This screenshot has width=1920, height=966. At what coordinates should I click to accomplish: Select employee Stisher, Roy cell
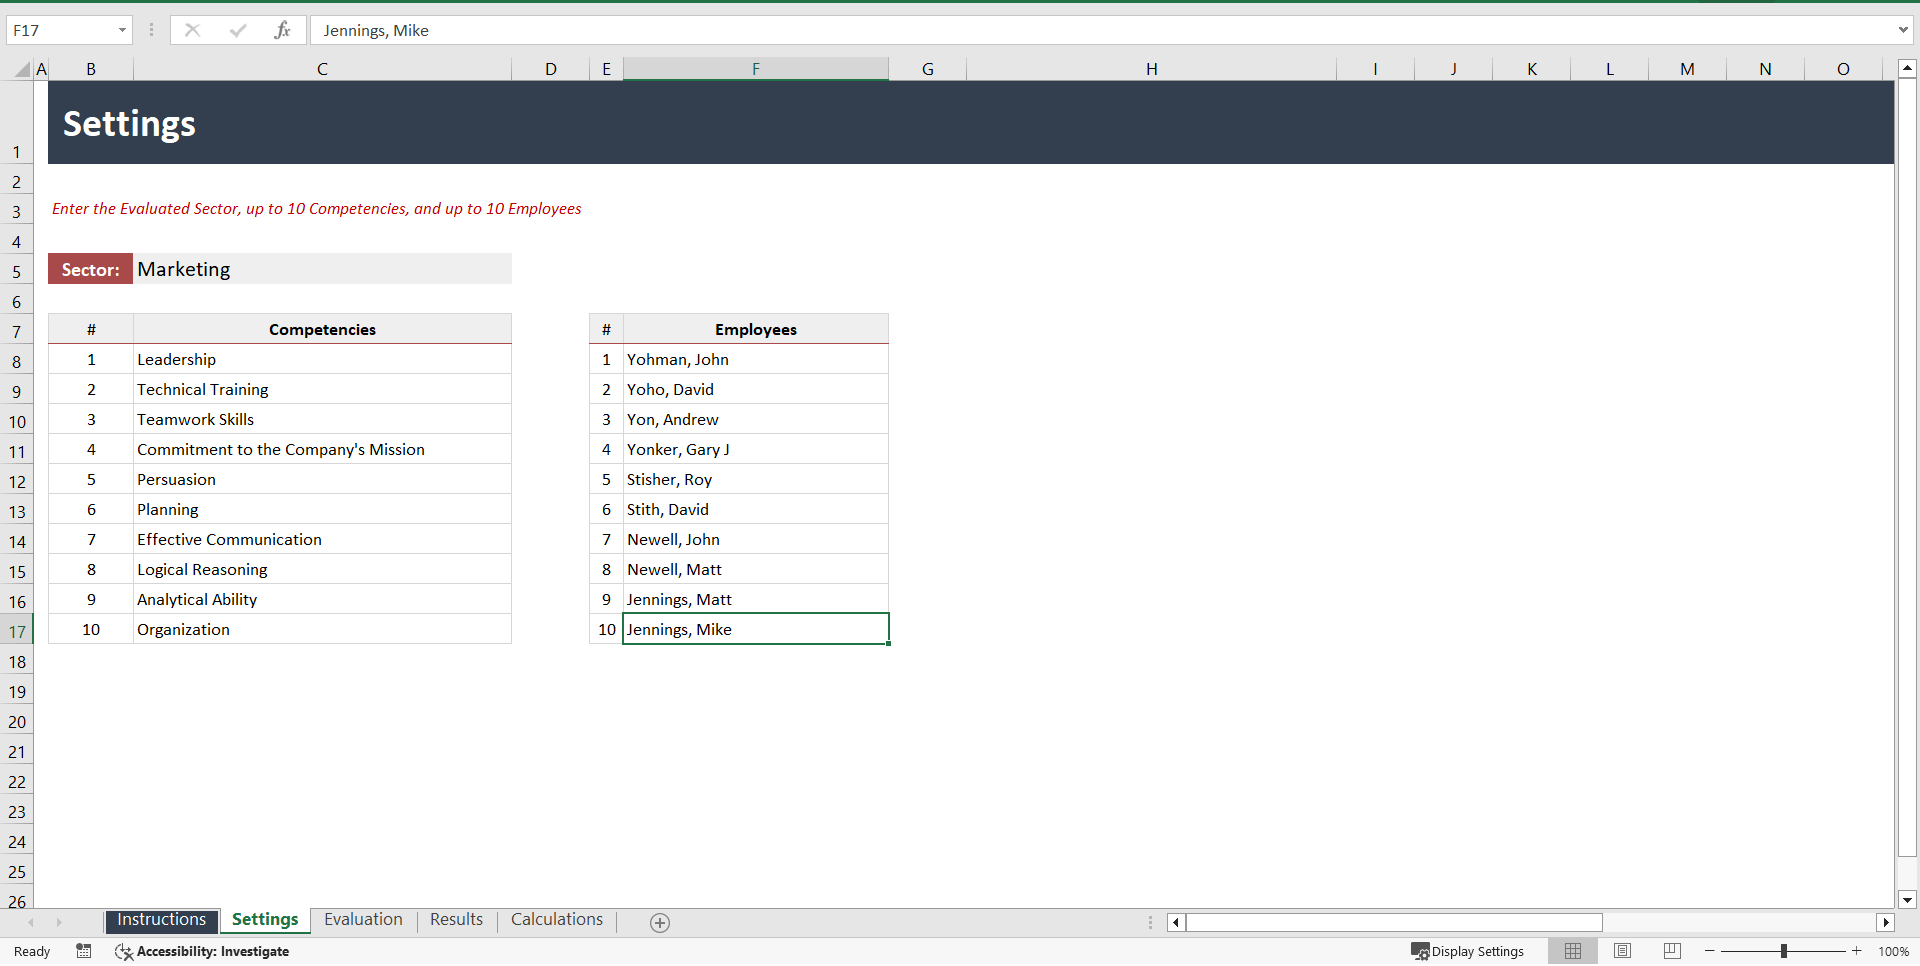tap(755, 479)
